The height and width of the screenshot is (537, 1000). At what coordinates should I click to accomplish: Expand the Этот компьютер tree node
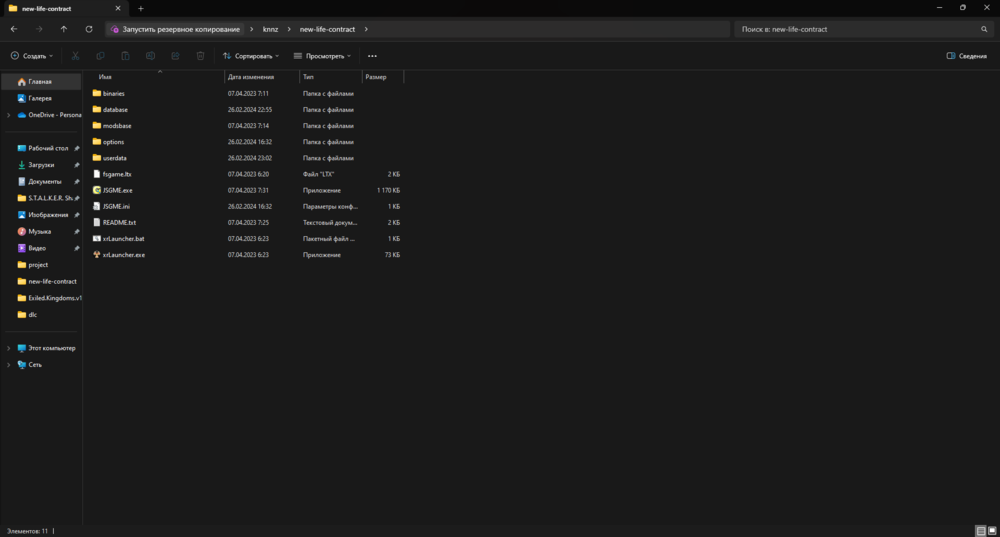pyautogui.click(x=9, y=348)
